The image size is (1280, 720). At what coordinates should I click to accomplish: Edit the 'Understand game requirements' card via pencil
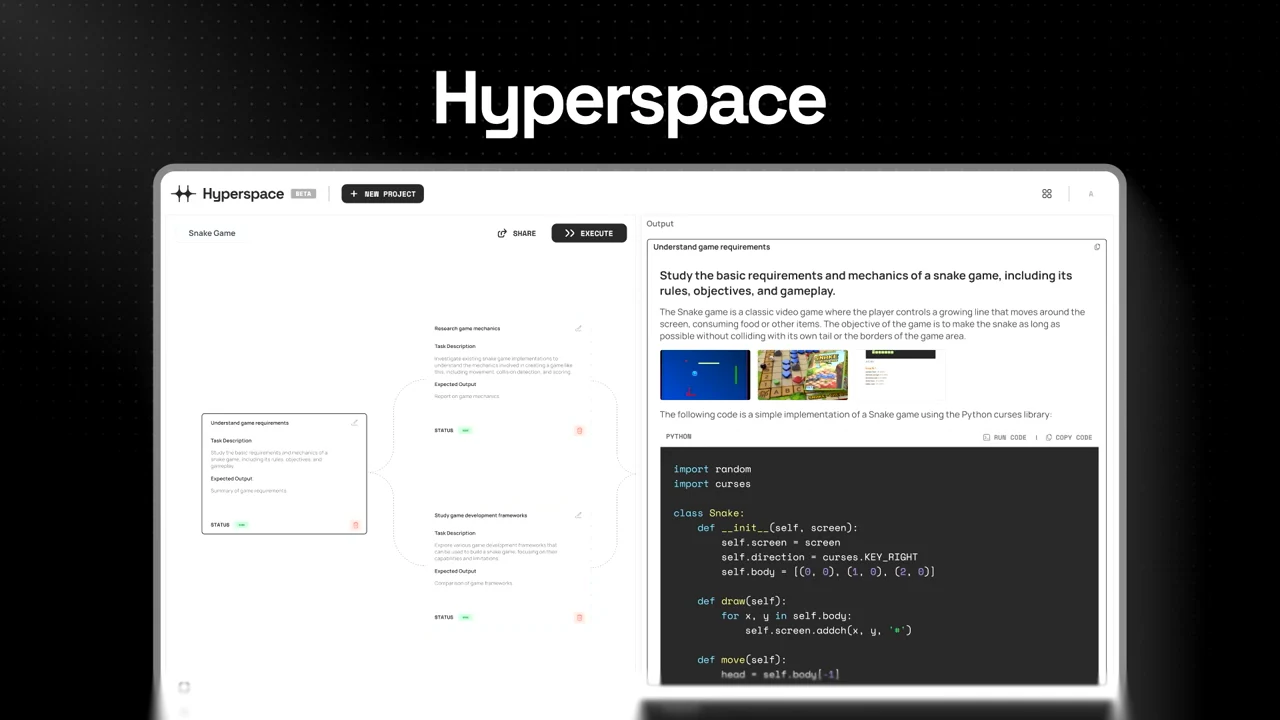(354, 423)
